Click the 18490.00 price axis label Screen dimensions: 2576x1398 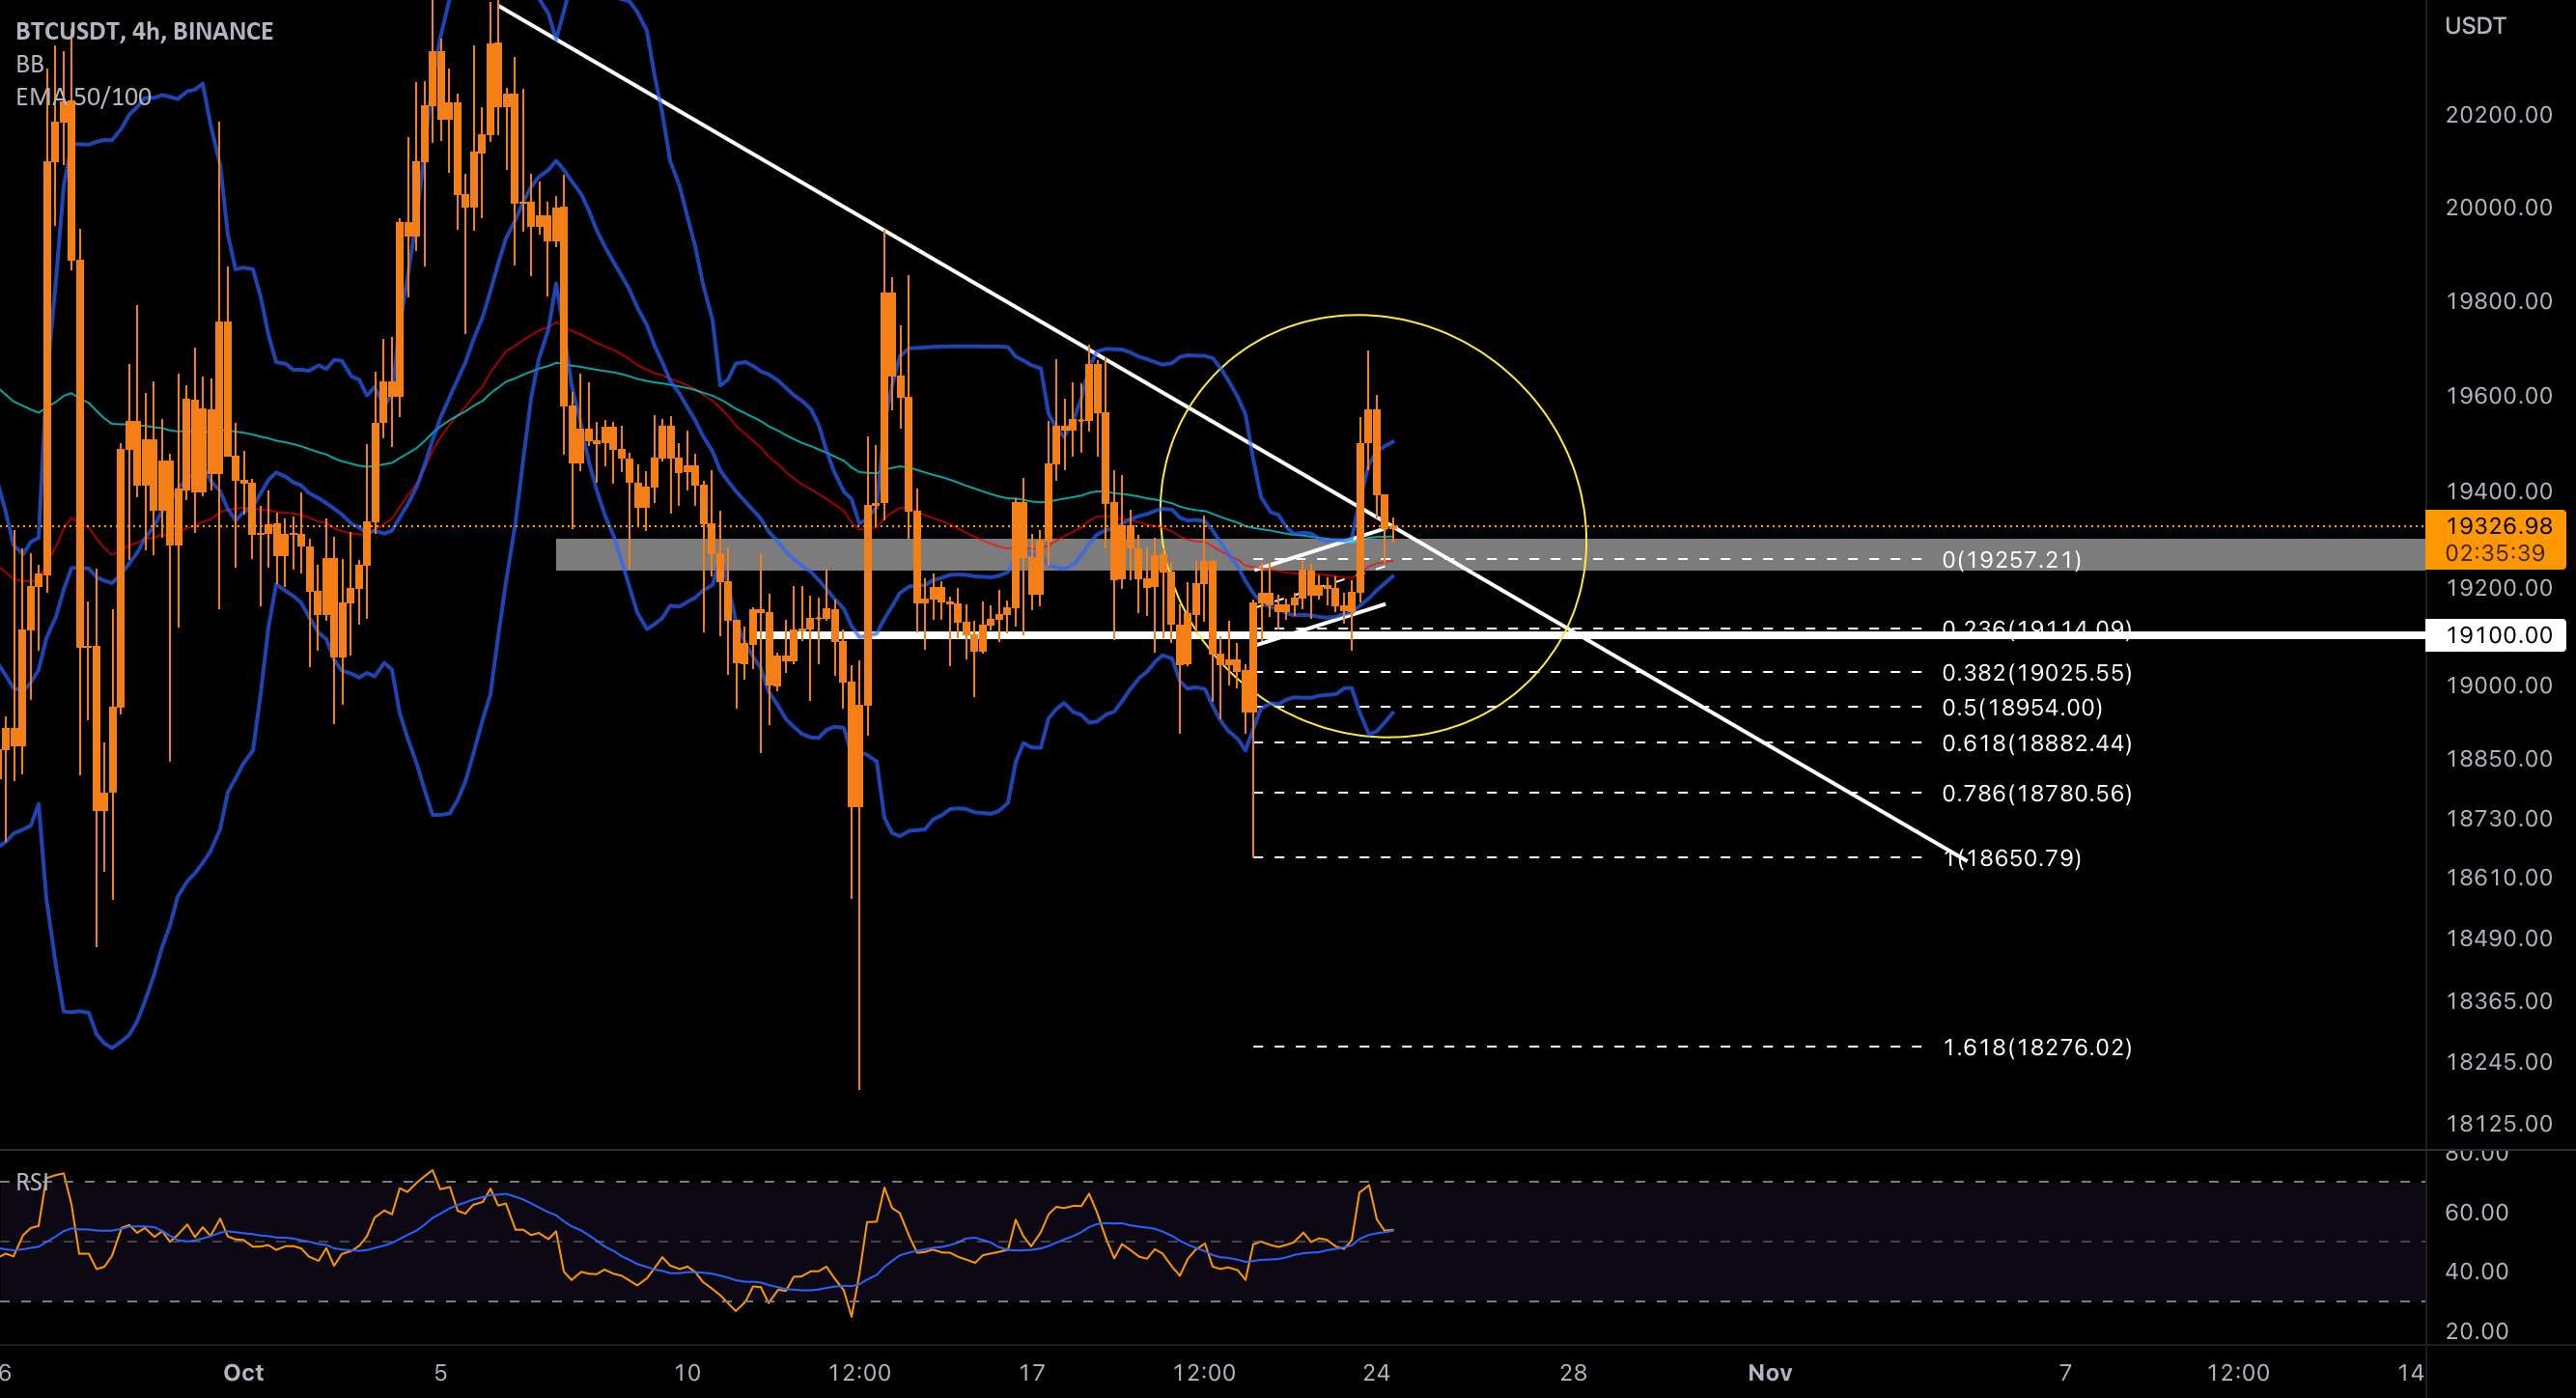click(x=2499, y=938)
